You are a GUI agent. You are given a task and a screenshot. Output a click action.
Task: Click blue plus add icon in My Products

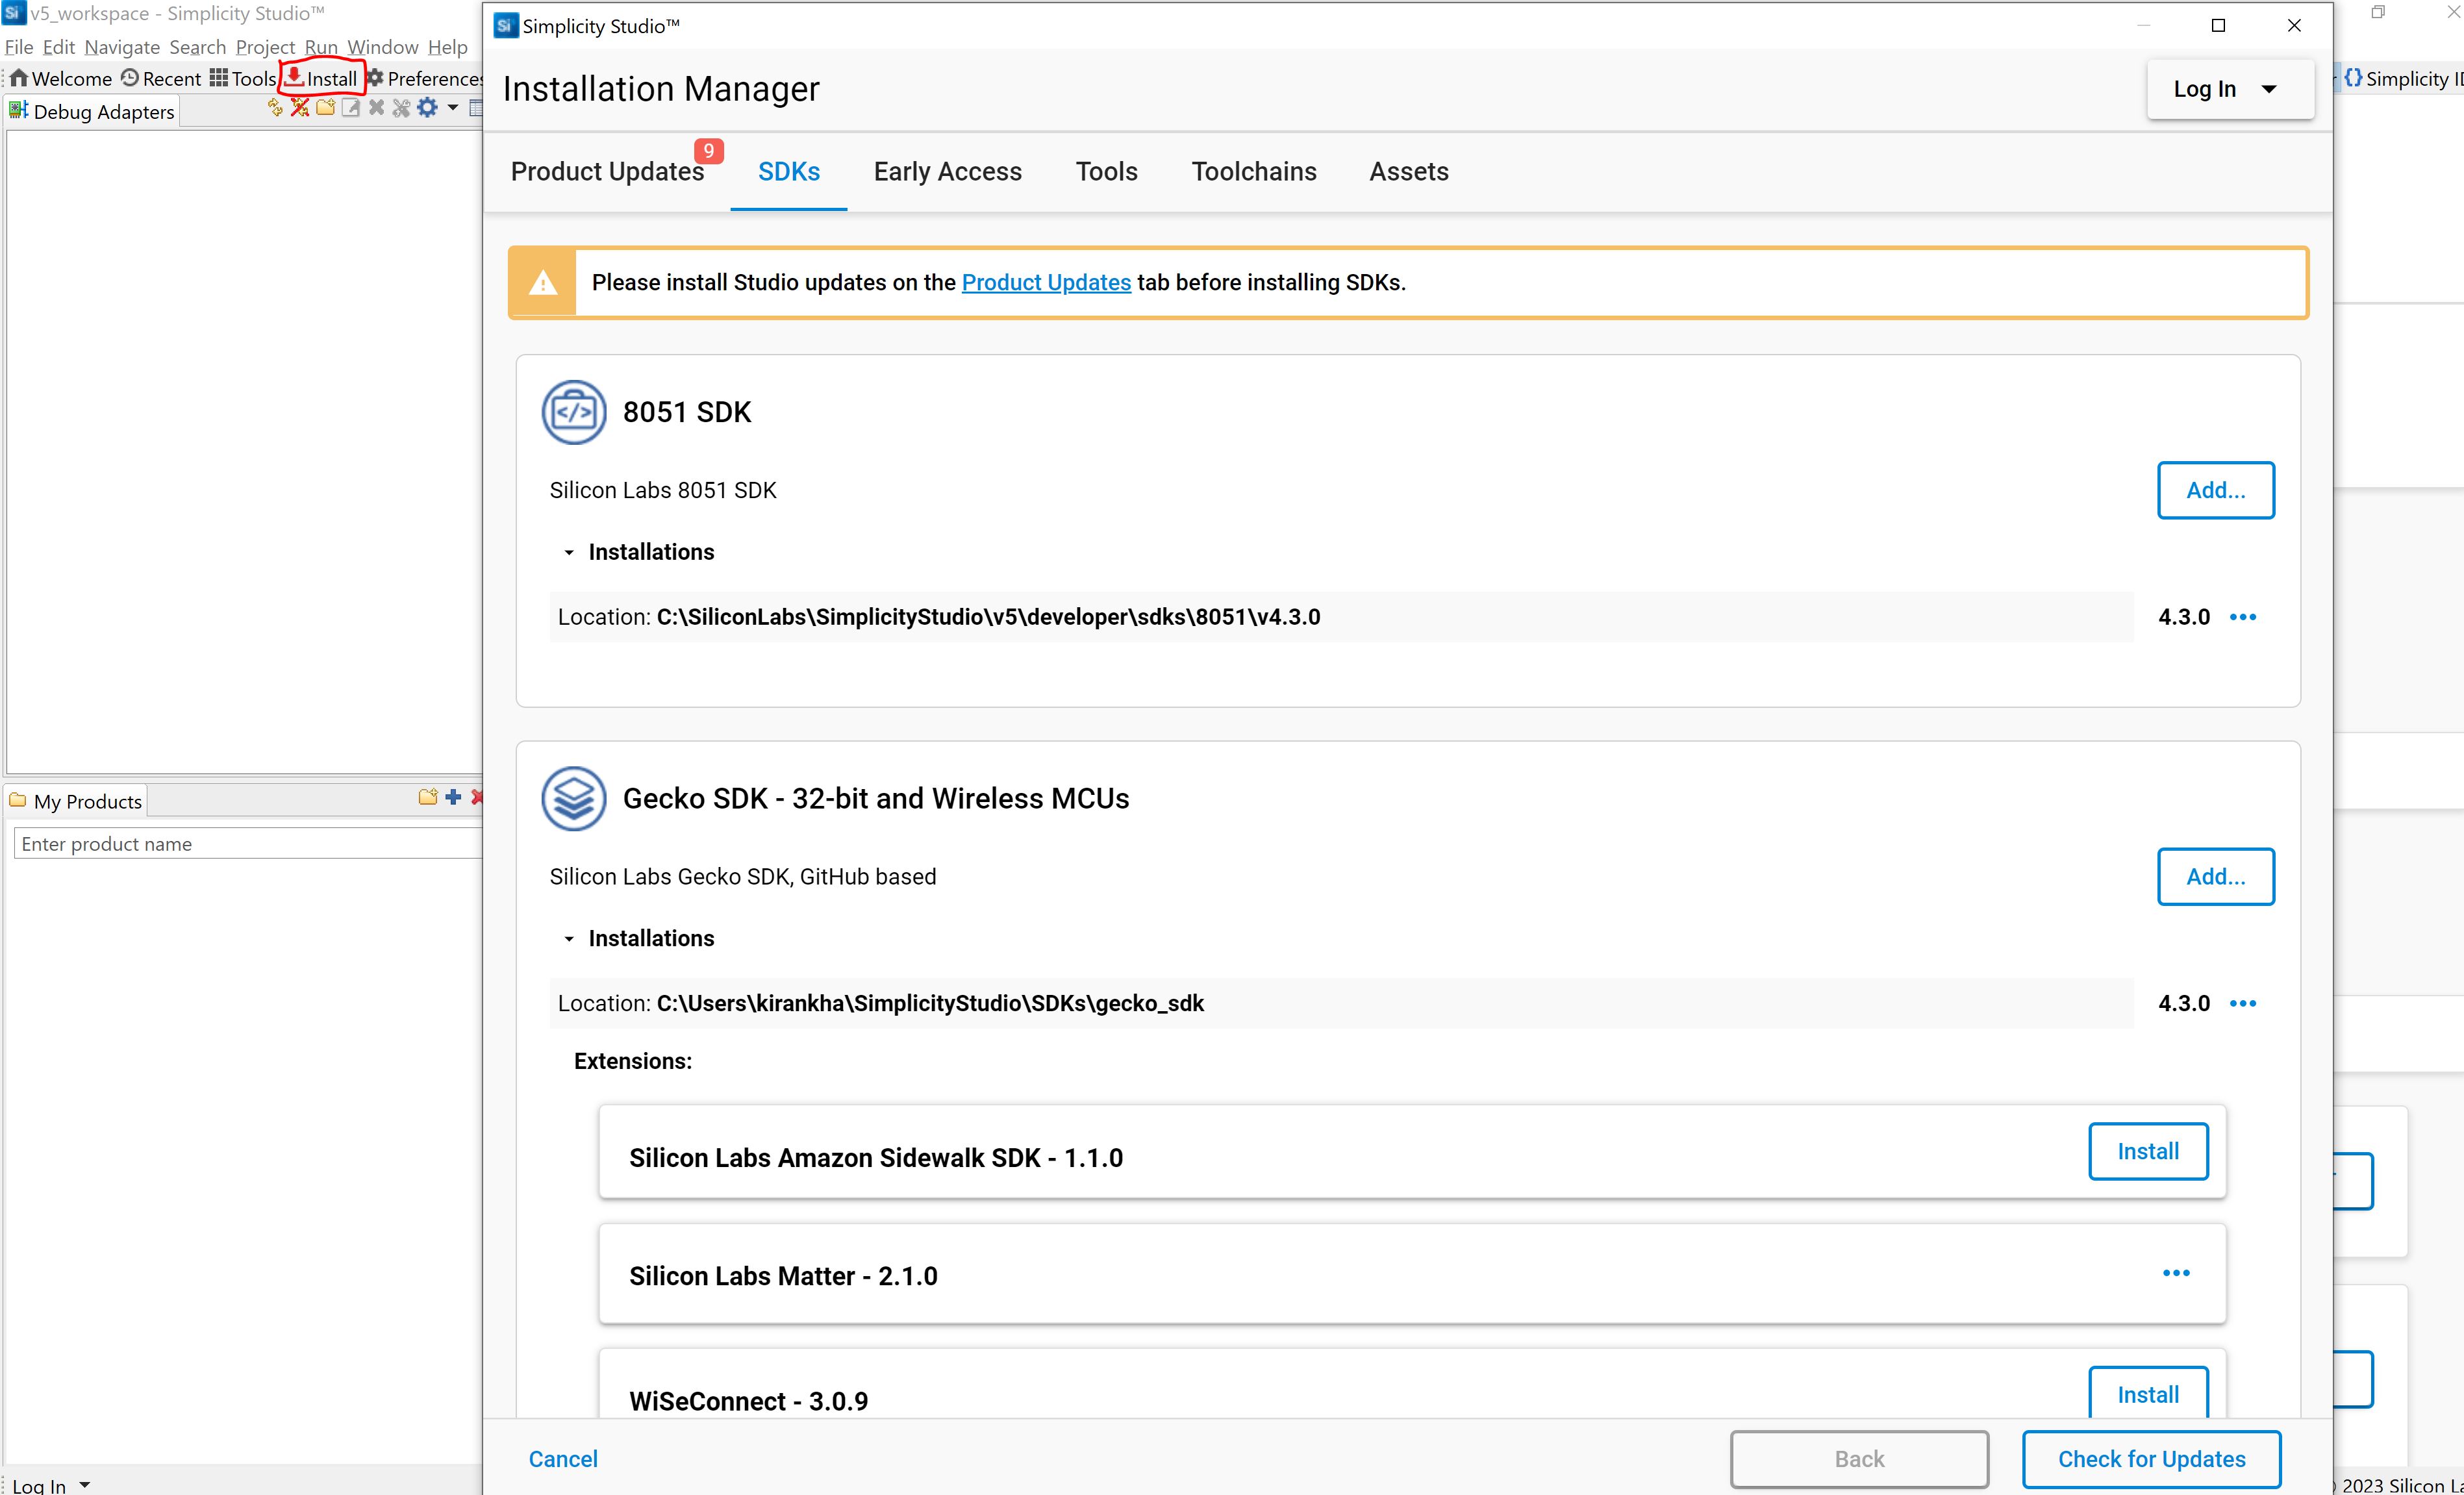453,797
